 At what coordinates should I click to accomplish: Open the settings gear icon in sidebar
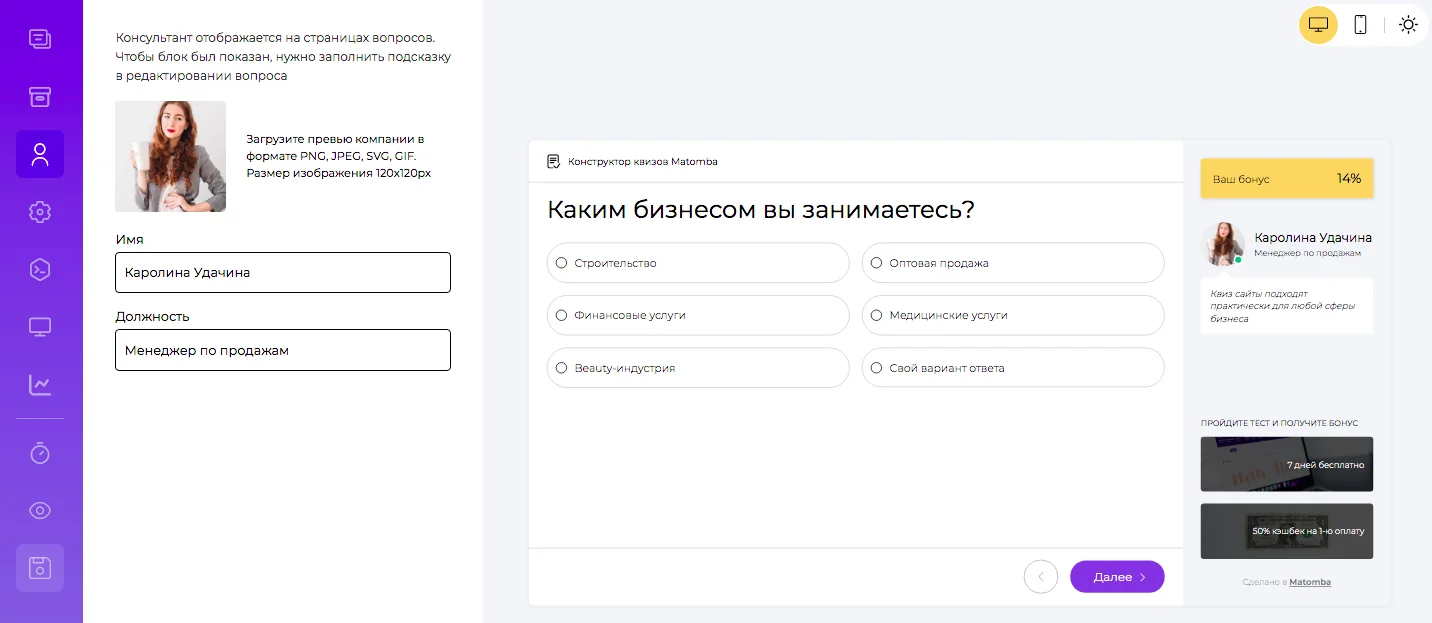click(40, 212)
